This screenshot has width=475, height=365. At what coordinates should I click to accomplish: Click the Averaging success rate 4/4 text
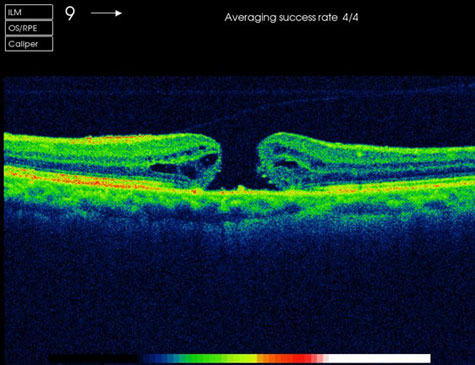(x=291, y=17)
